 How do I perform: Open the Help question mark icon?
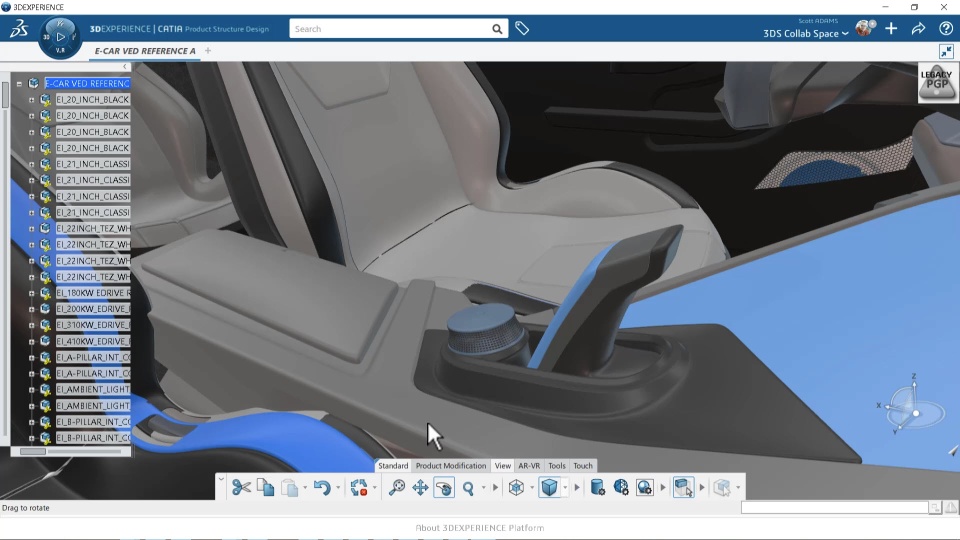[945, 28]
